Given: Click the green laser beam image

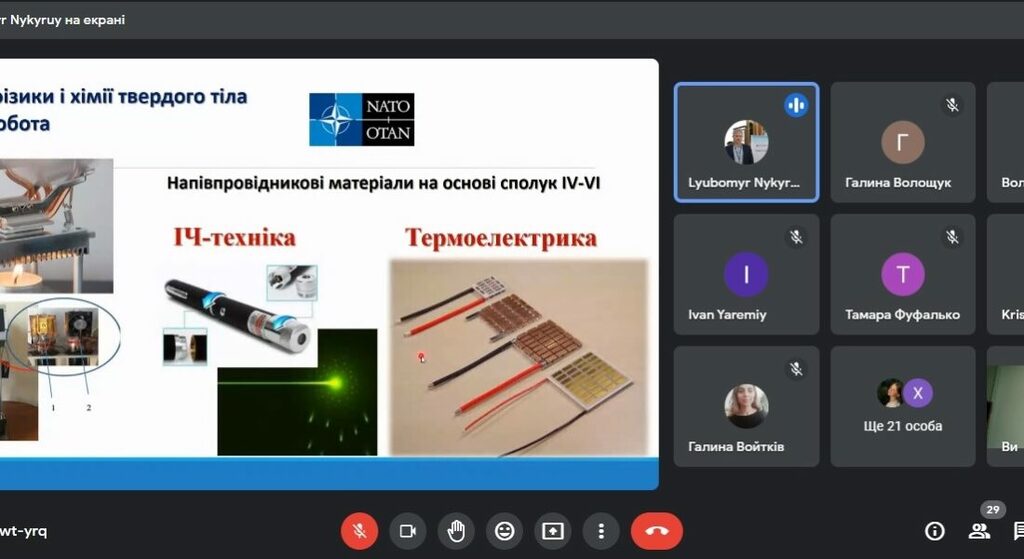Looking at the screenshot, I should tap(297, 391).
